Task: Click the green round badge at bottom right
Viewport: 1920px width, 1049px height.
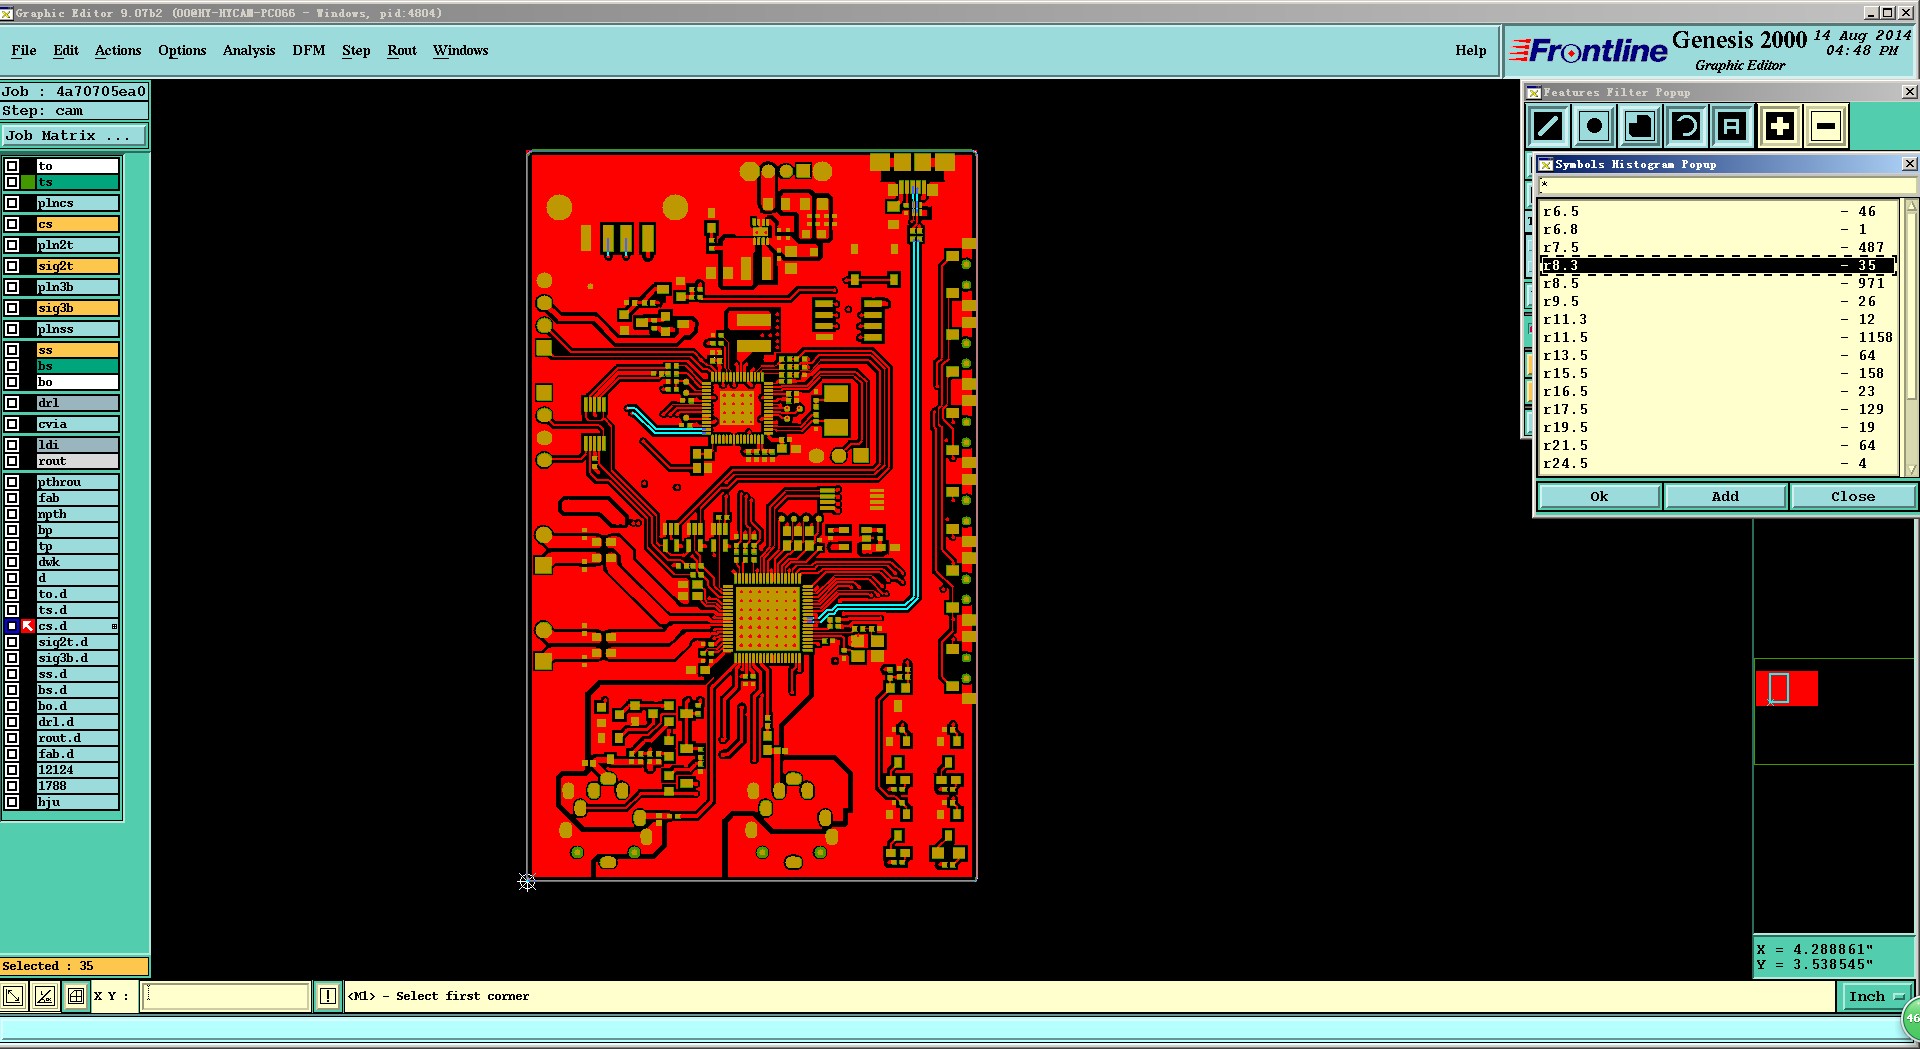Action: 1910,1018
